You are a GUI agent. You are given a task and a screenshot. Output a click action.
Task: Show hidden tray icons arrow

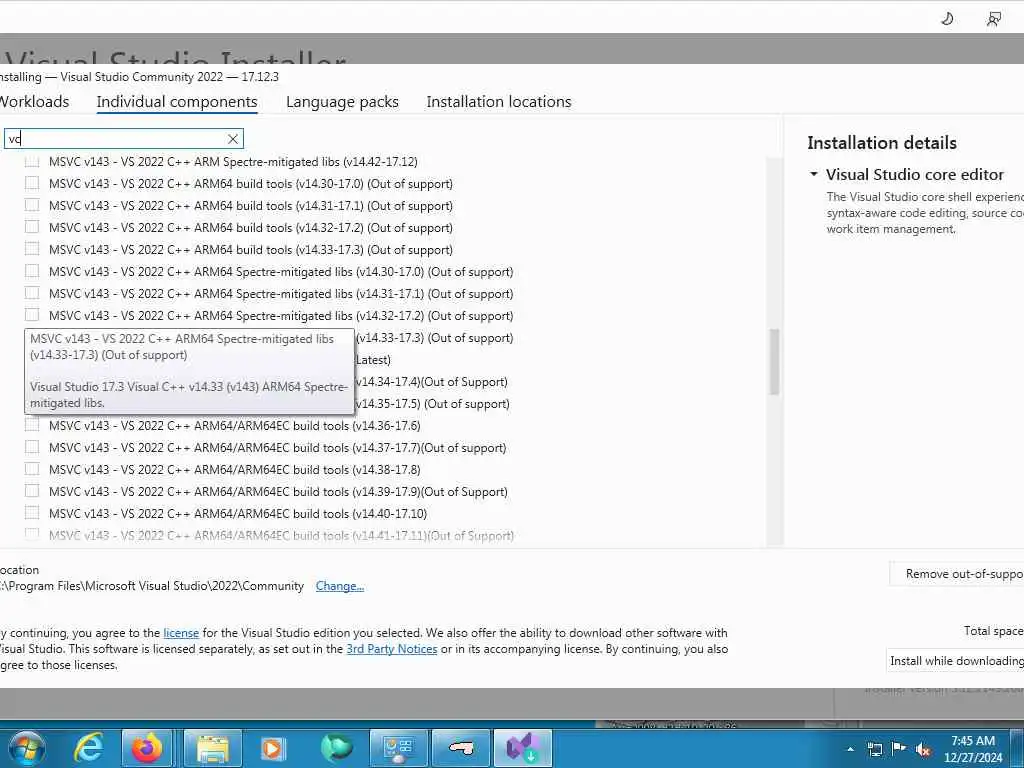[850, 749]
